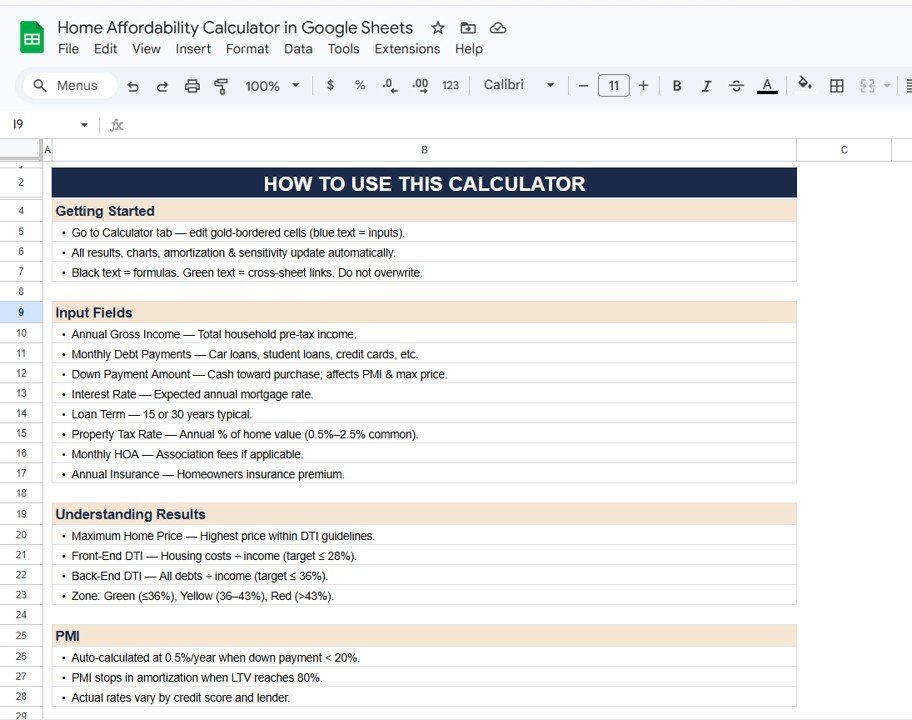Click the Redo arrow in toolbar

pos(162,86)
